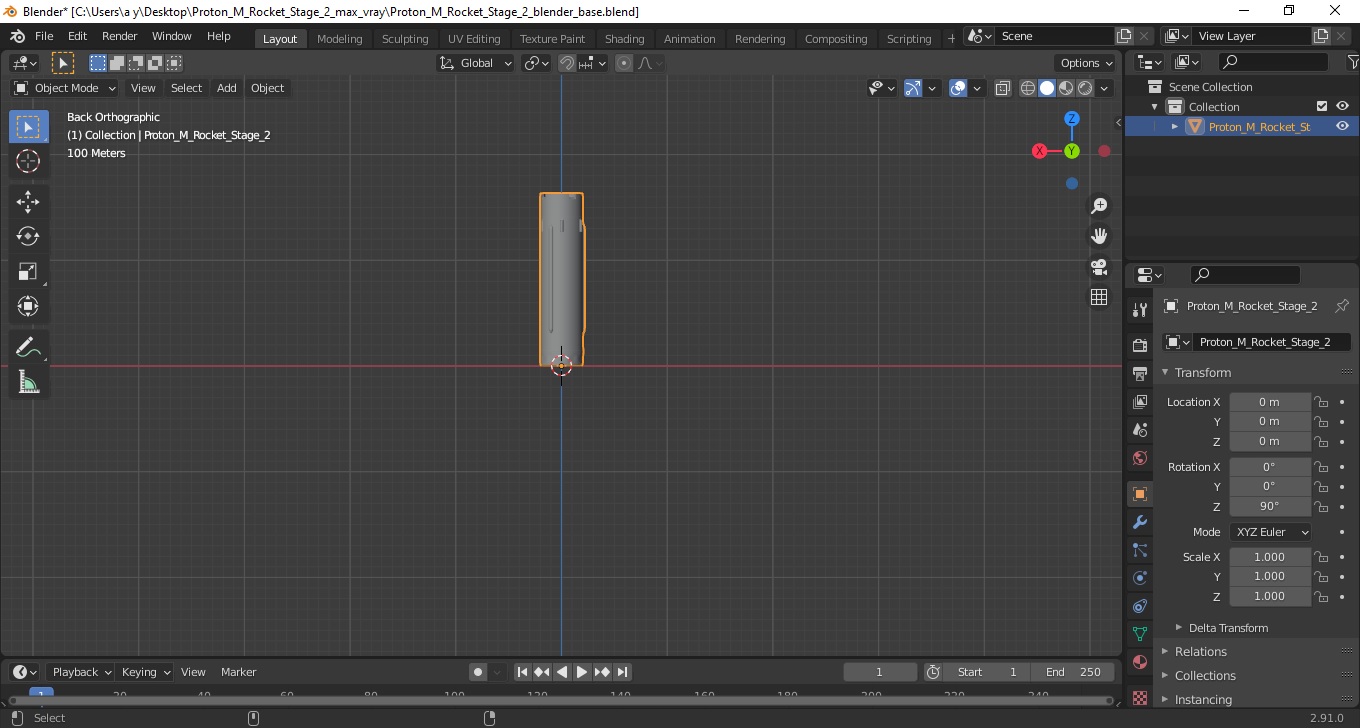
Task: Open the World properties tab
Action: click(x=1139, y=458)
